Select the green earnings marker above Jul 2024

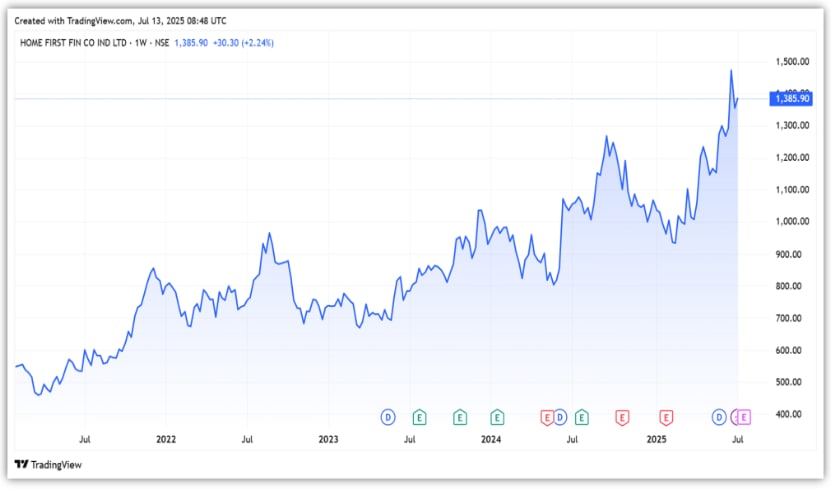[581, 416]
